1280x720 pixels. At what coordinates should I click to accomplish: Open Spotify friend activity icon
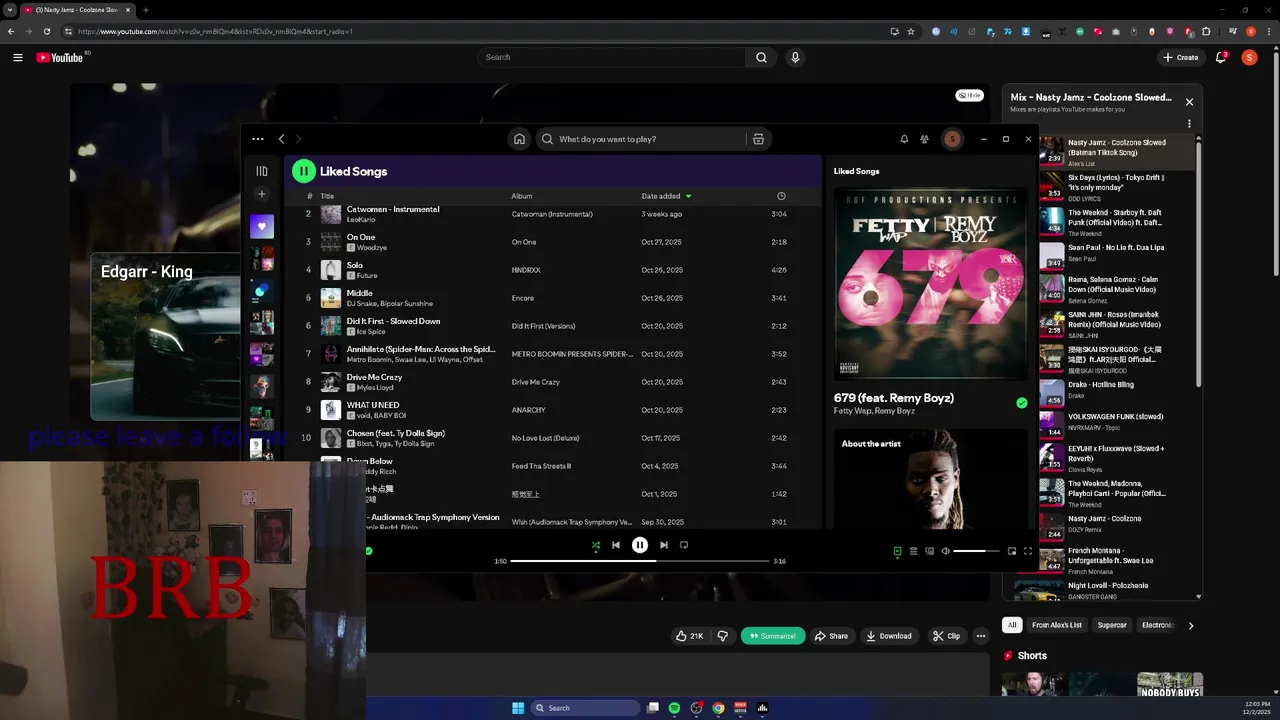pyautogui.click(x=924, y=139)
